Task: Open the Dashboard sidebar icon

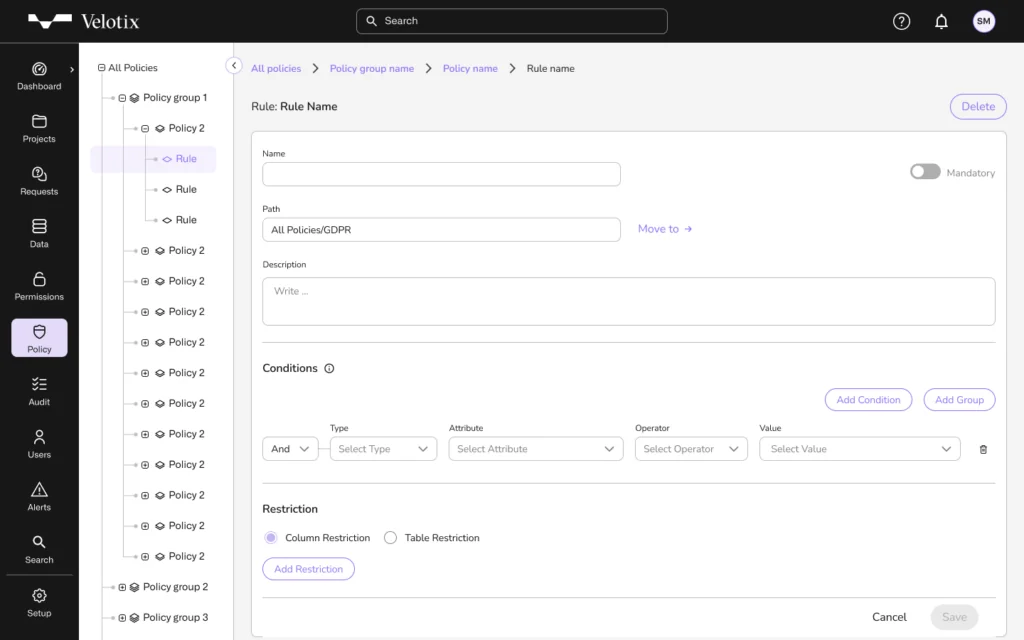Action: click(39, 69)
